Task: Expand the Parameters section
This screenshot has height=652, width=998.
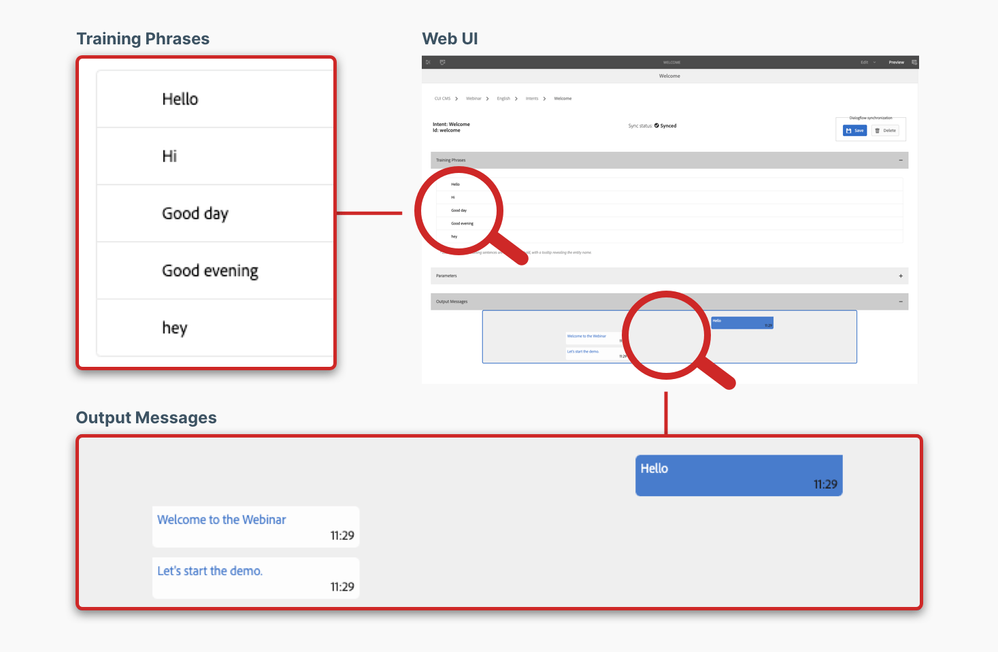Action: pyautogui.click(x=900, y=276)
